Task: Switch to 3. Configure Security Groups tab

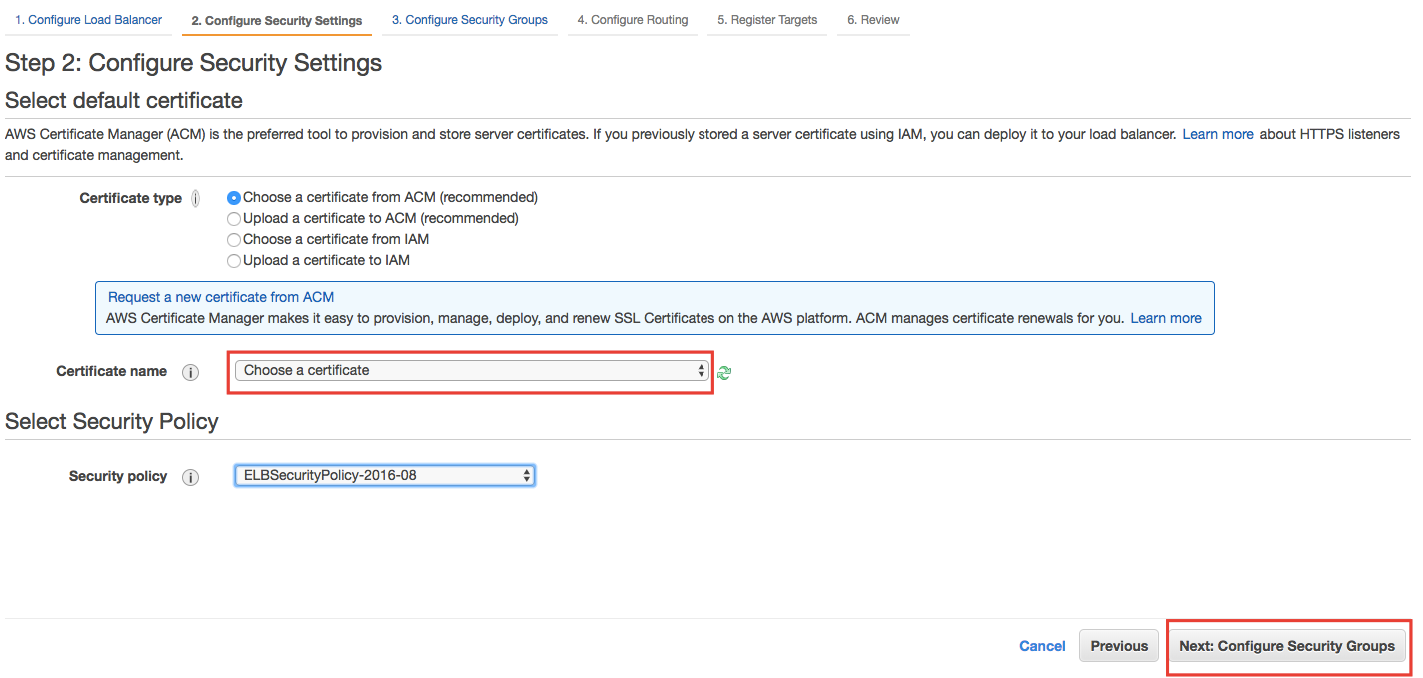Action: pyautogui.click(x=470, y=20)
